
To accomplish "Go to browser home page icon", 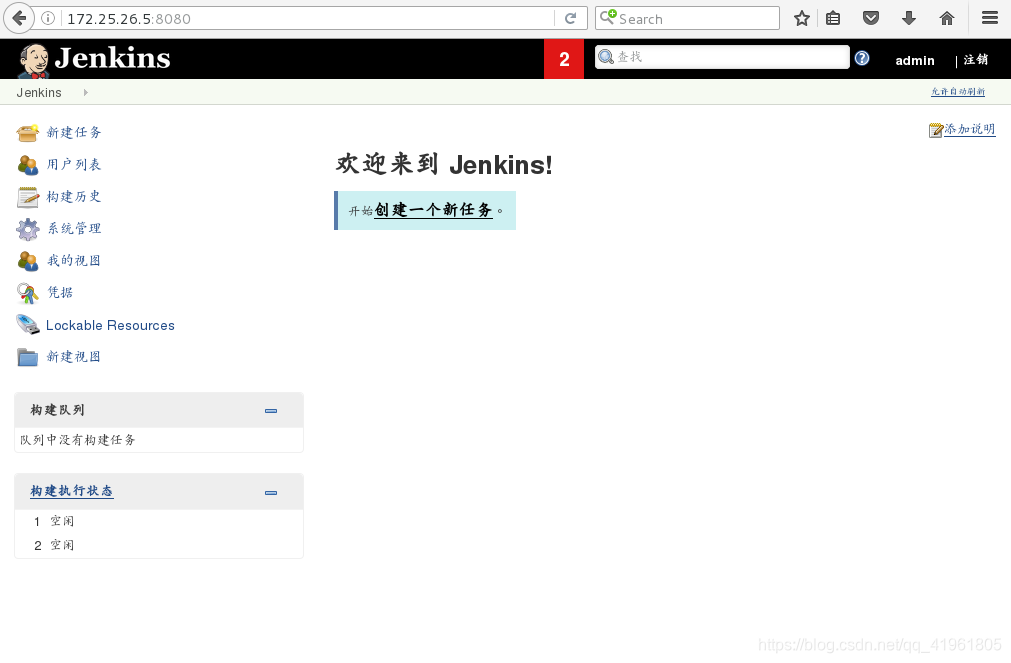I will click(947, 18).
